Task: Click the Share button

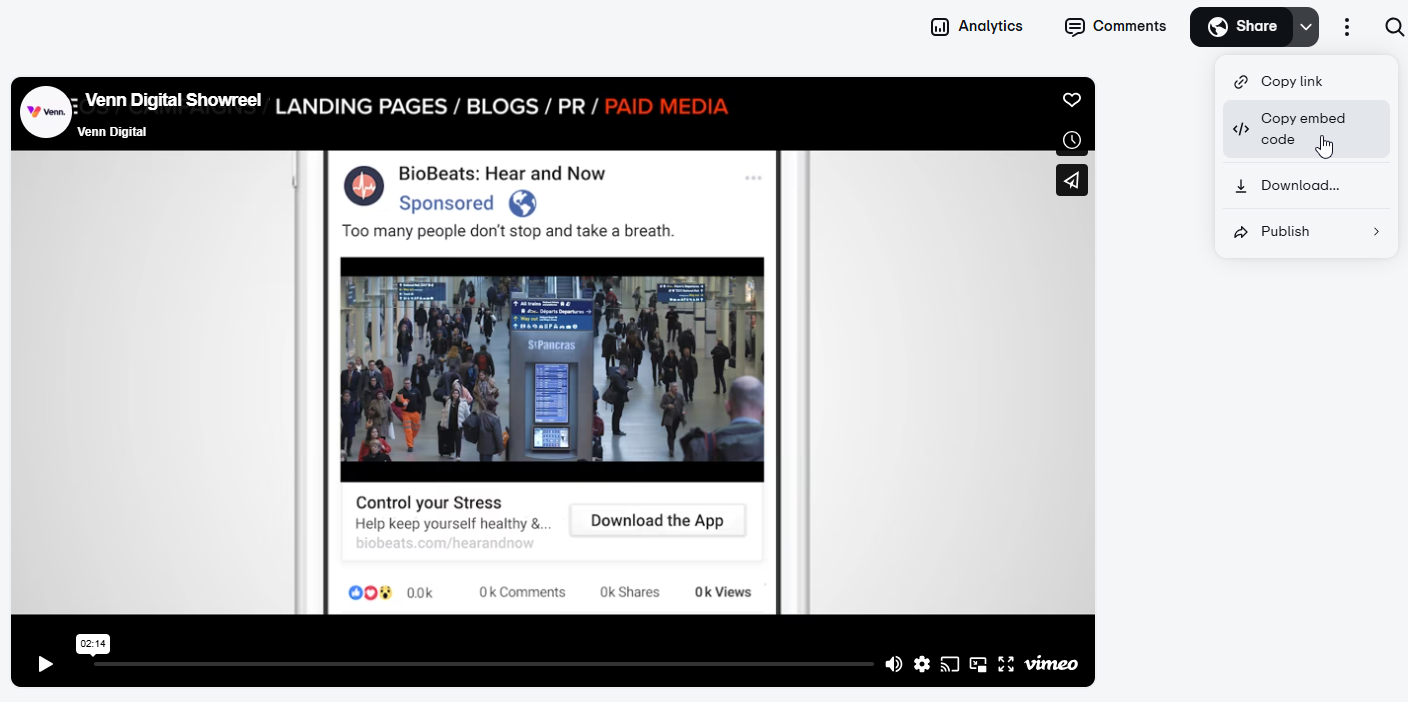Action: coord(1242,27)
